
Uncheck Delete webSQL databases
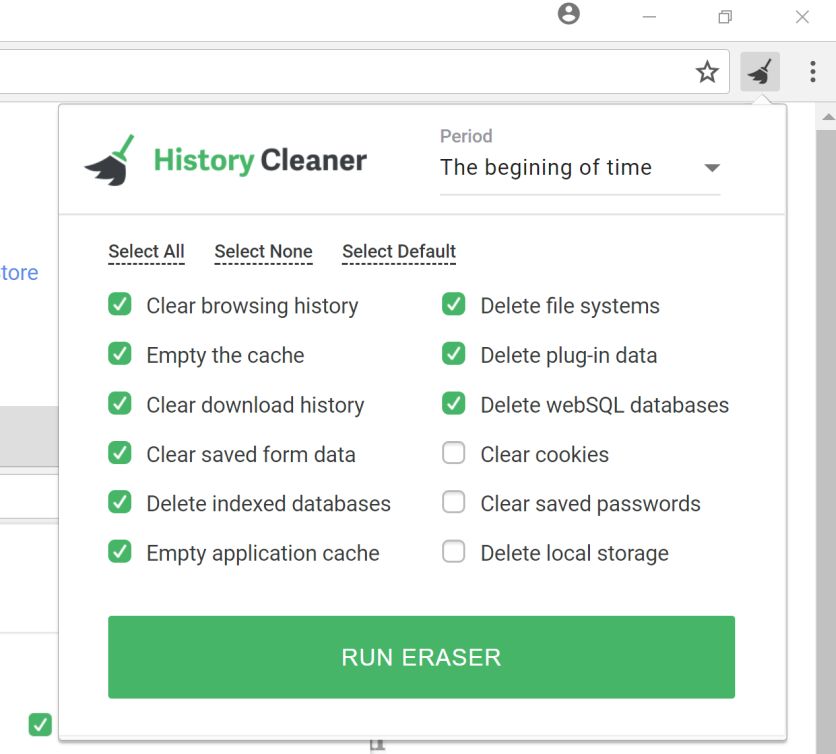[453, 404]
